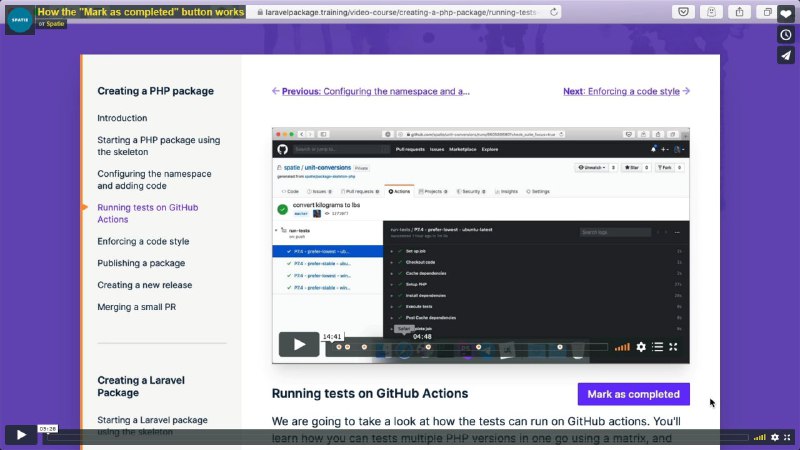
Task: Open Running tests on GitHub Actions sidebar link
Action: point(147,213)
